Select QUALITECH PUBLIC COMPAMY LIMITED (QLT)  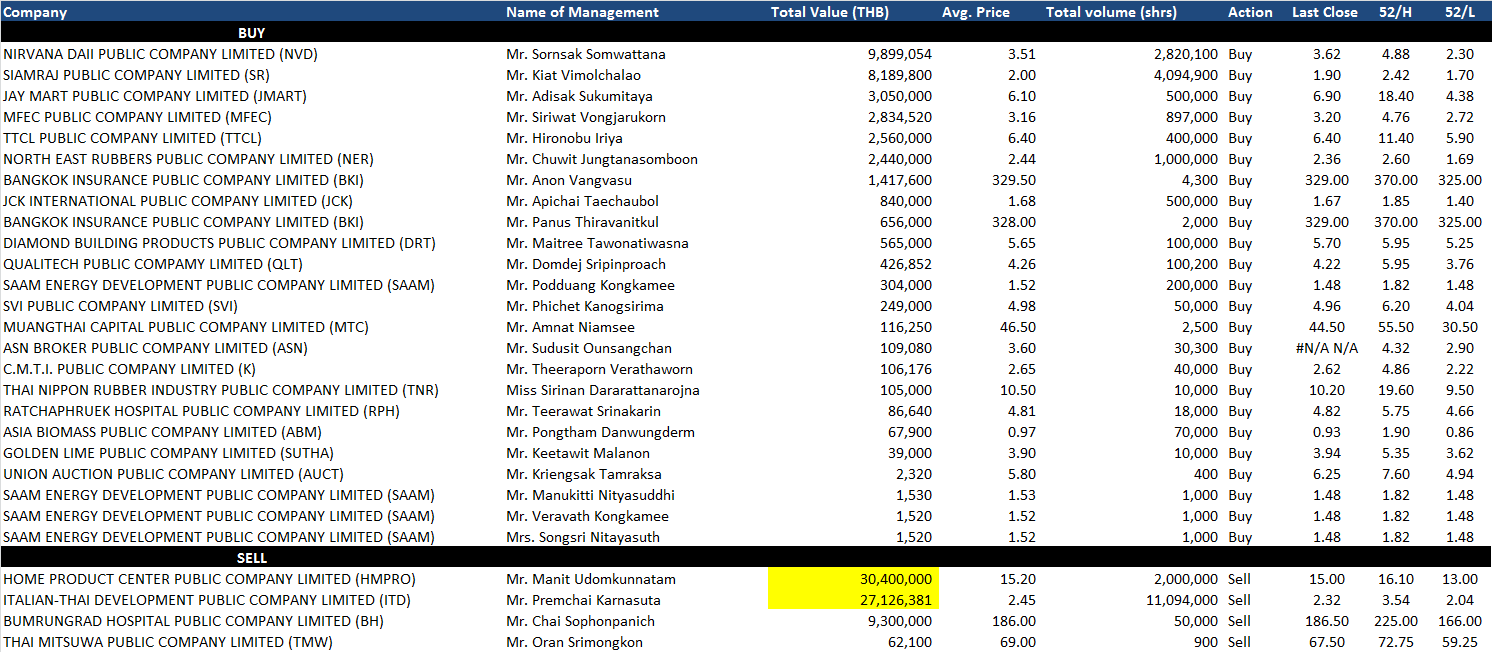tap(153, 264)
